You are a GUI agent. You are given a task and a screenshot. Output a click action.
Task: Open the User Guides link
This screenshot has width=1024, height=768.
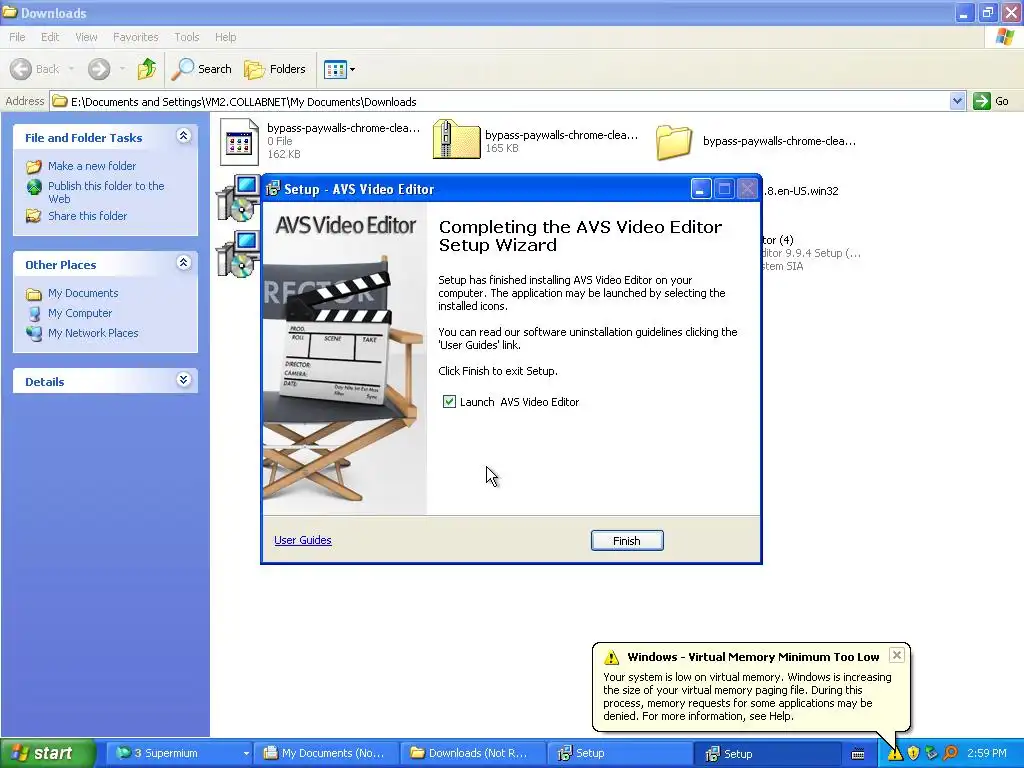302,540
